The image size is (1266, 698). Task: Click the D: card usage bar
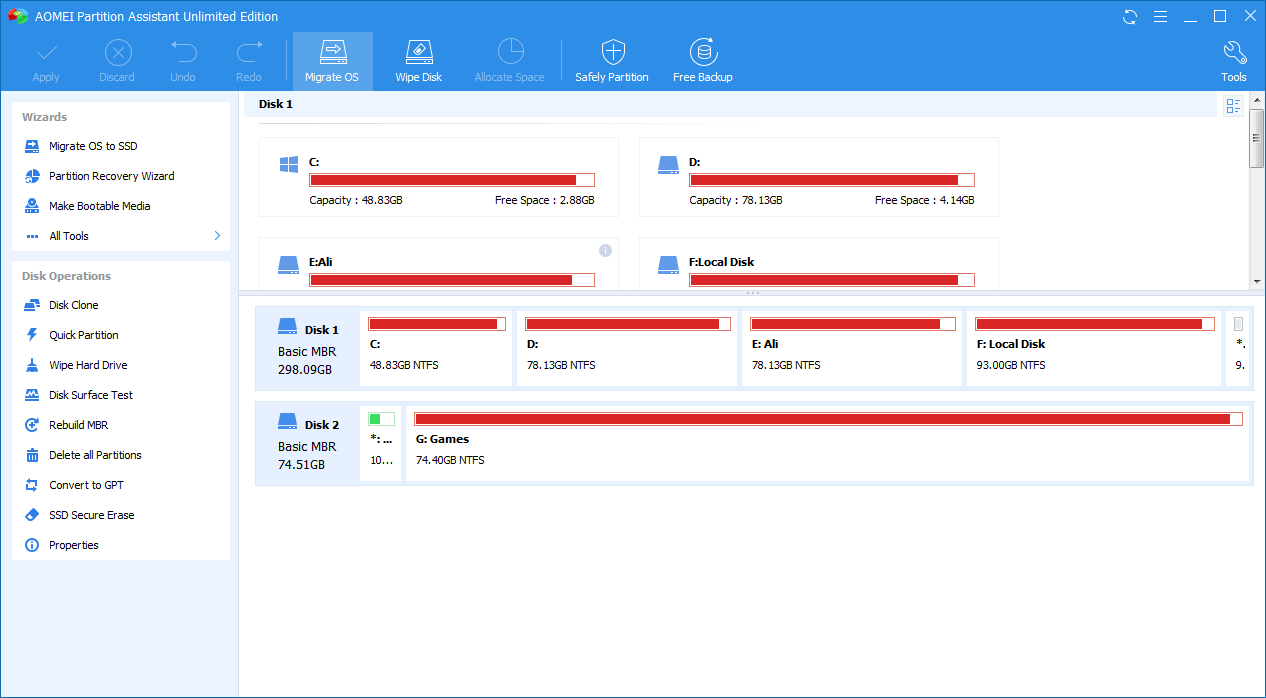click(x=832, y=180)
